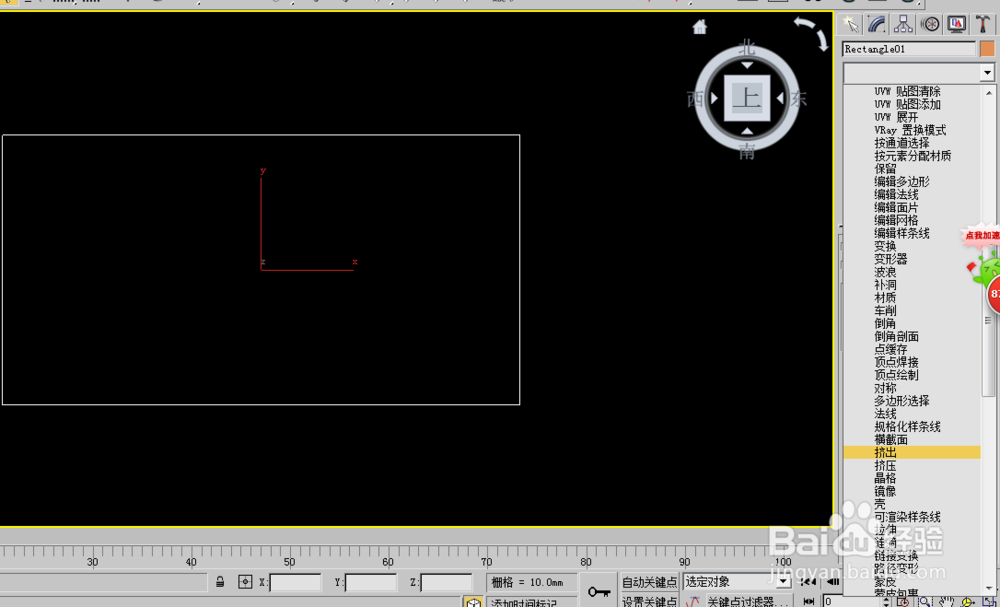Select the highlighted 挤出 extrude modifier
The width and height of the screenshot is (1000, 607).
(911, 452)
